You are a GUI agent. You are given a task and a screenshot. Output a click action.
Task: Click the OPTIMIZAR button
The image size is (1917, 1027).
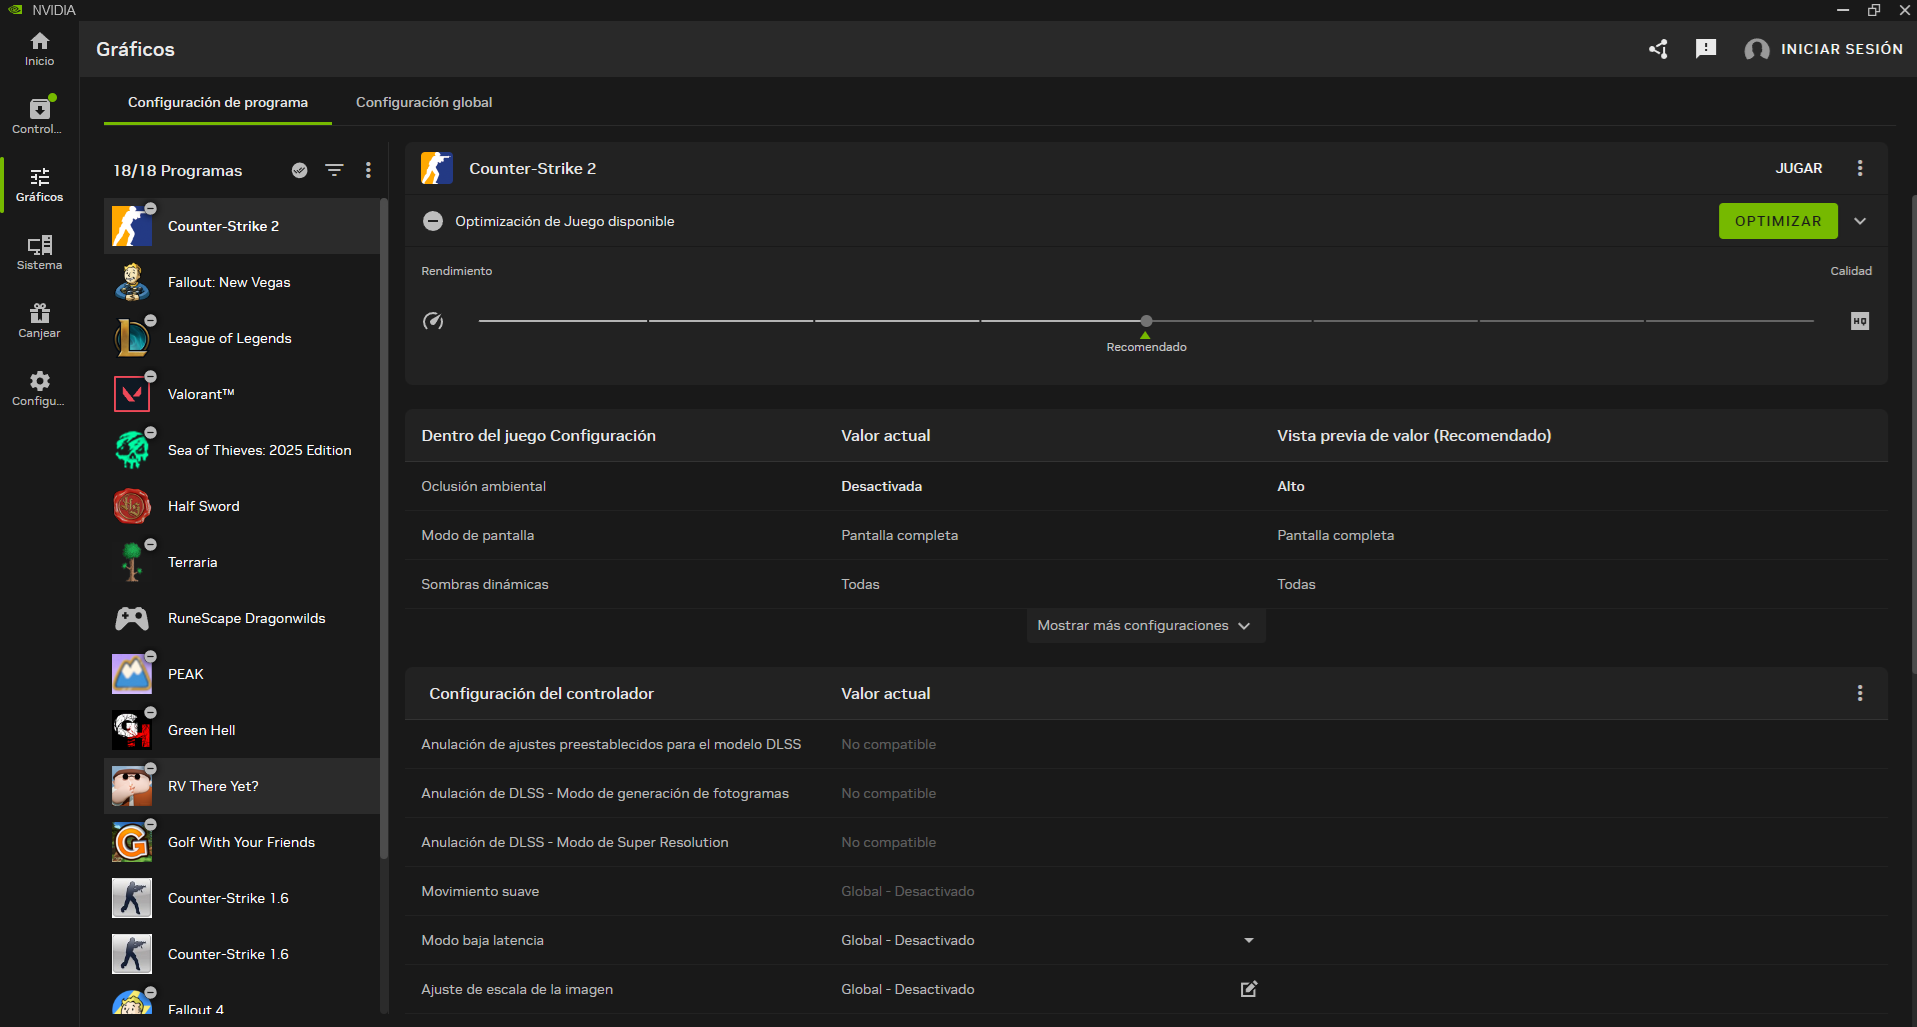point(1778,221)
